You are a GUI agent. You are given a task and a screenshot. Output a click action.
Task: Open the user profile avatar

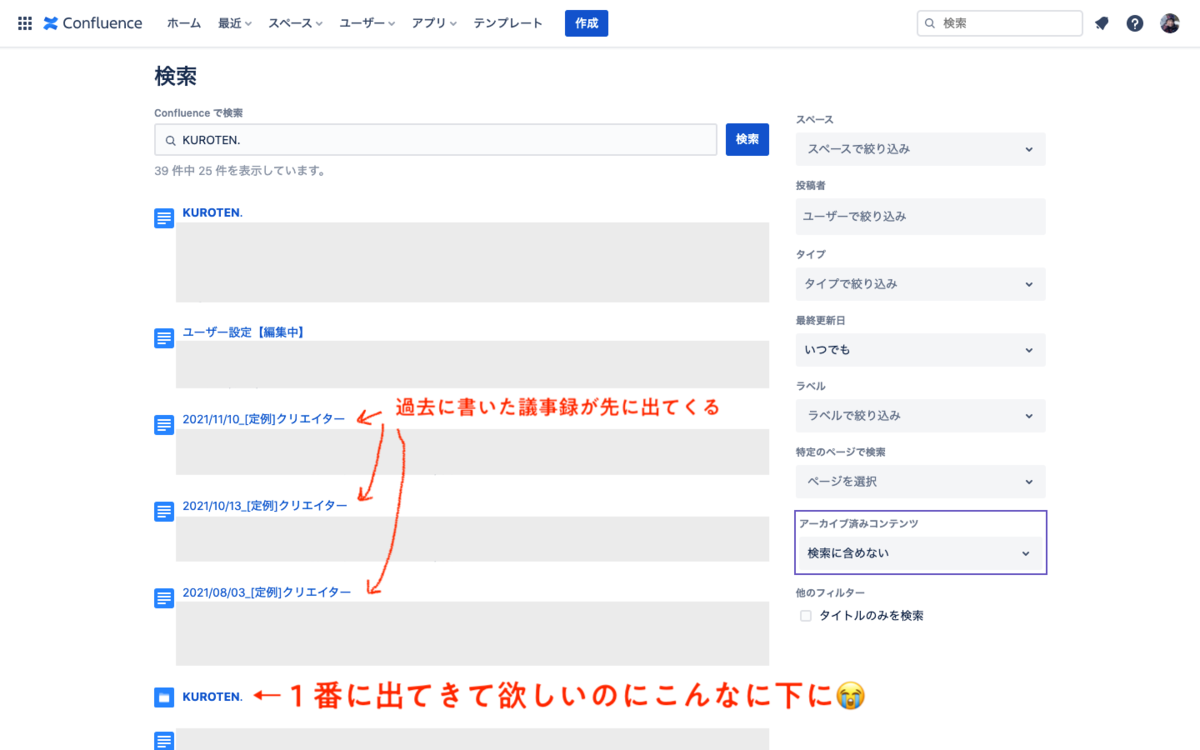click(x=1170, y=23)
